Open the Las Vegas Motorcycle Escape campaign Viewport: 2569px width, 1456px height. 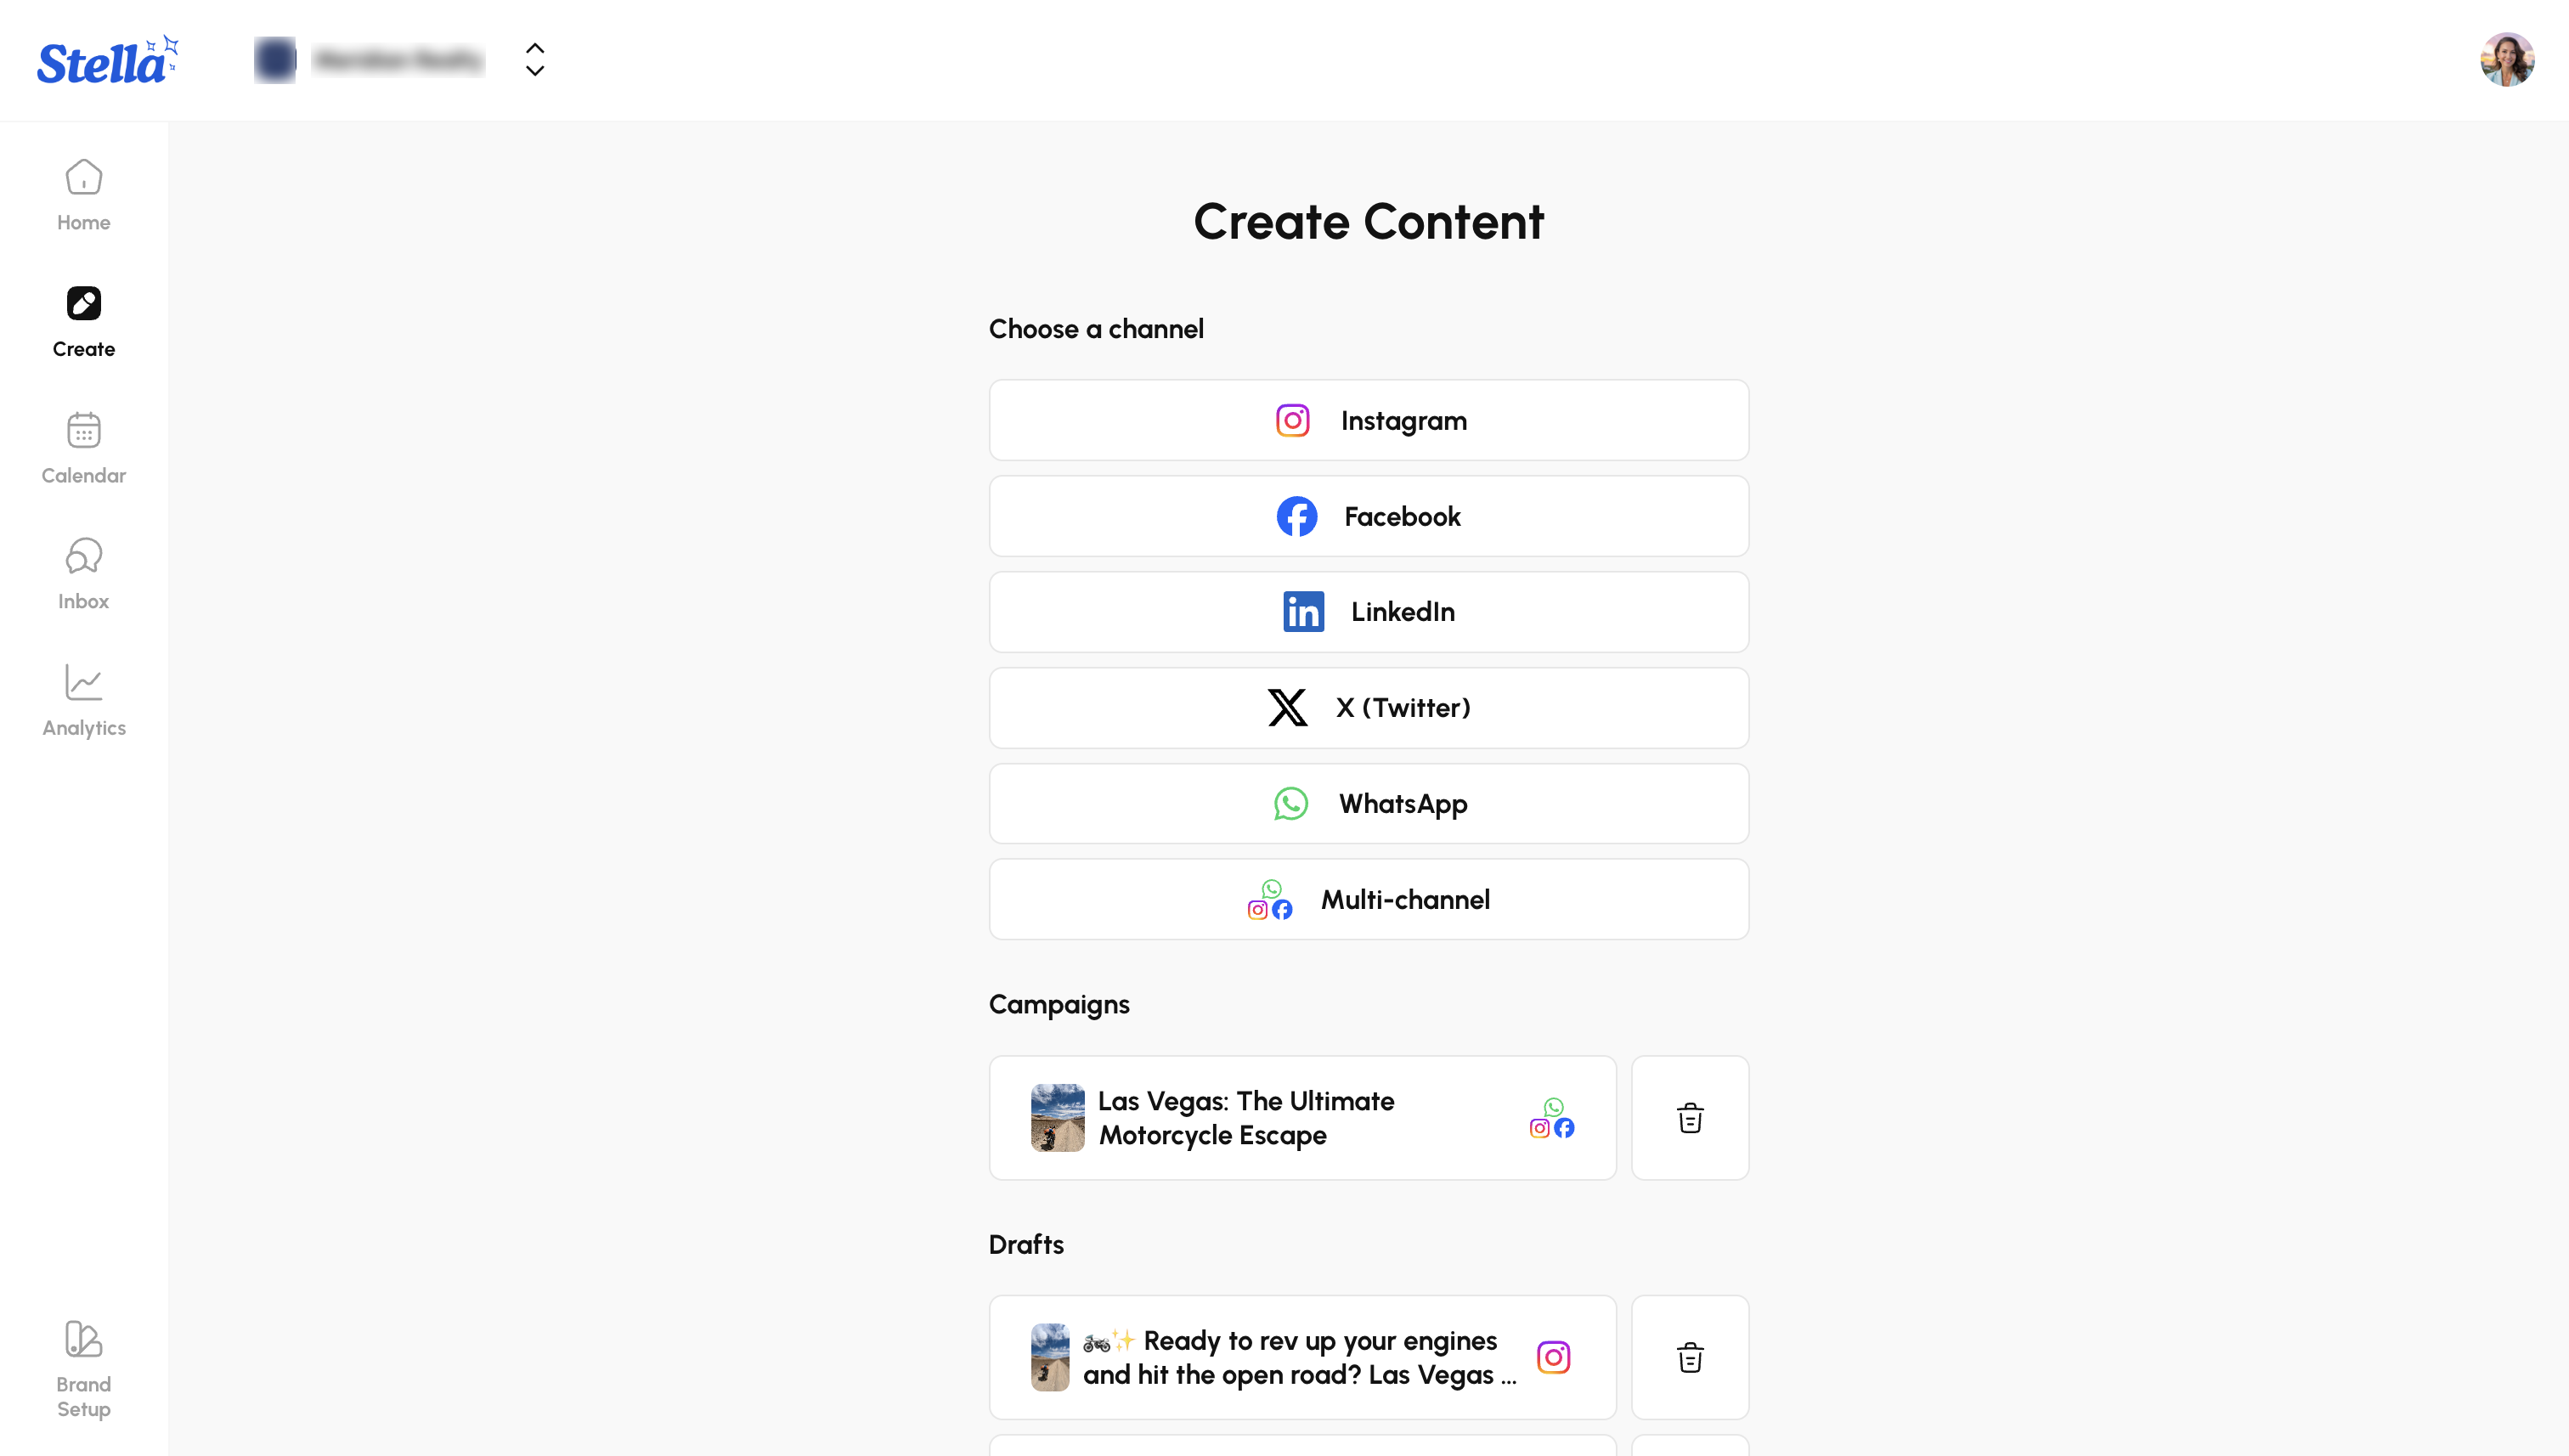click(1303, 1118)
